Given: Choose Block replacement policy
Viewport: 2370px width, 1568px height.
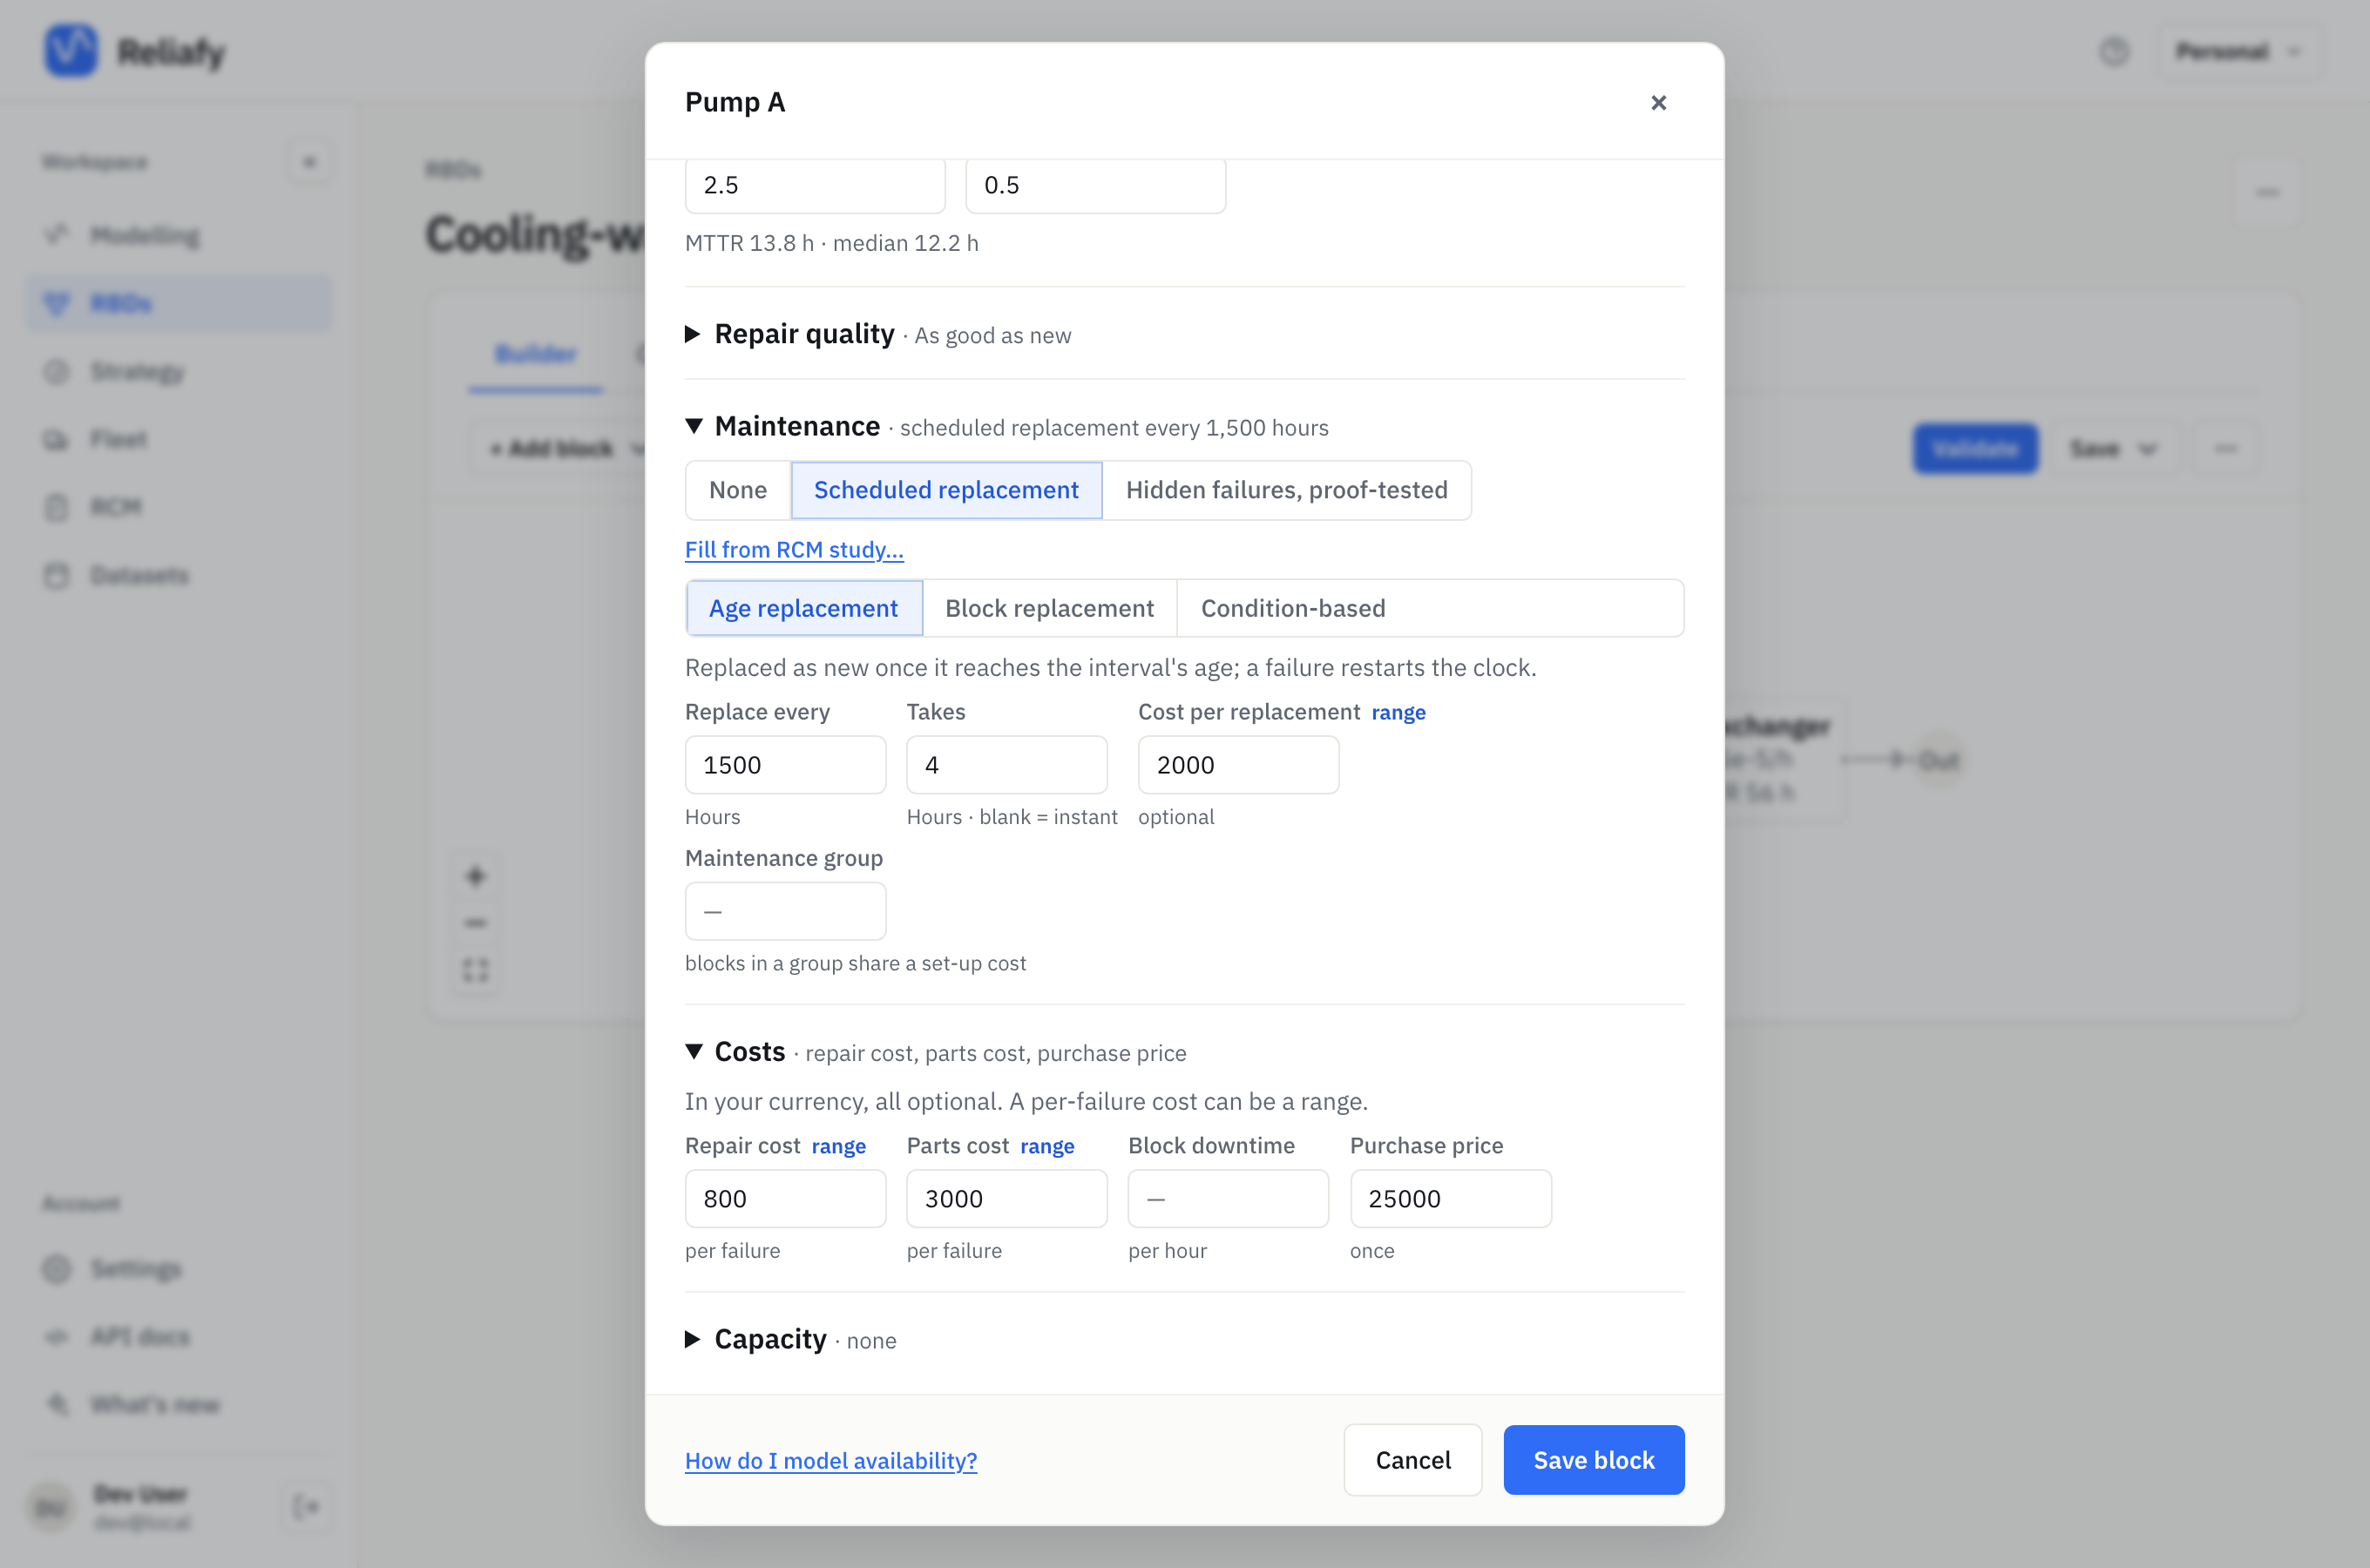Looking at the screenshot, I should [1049, 608].
